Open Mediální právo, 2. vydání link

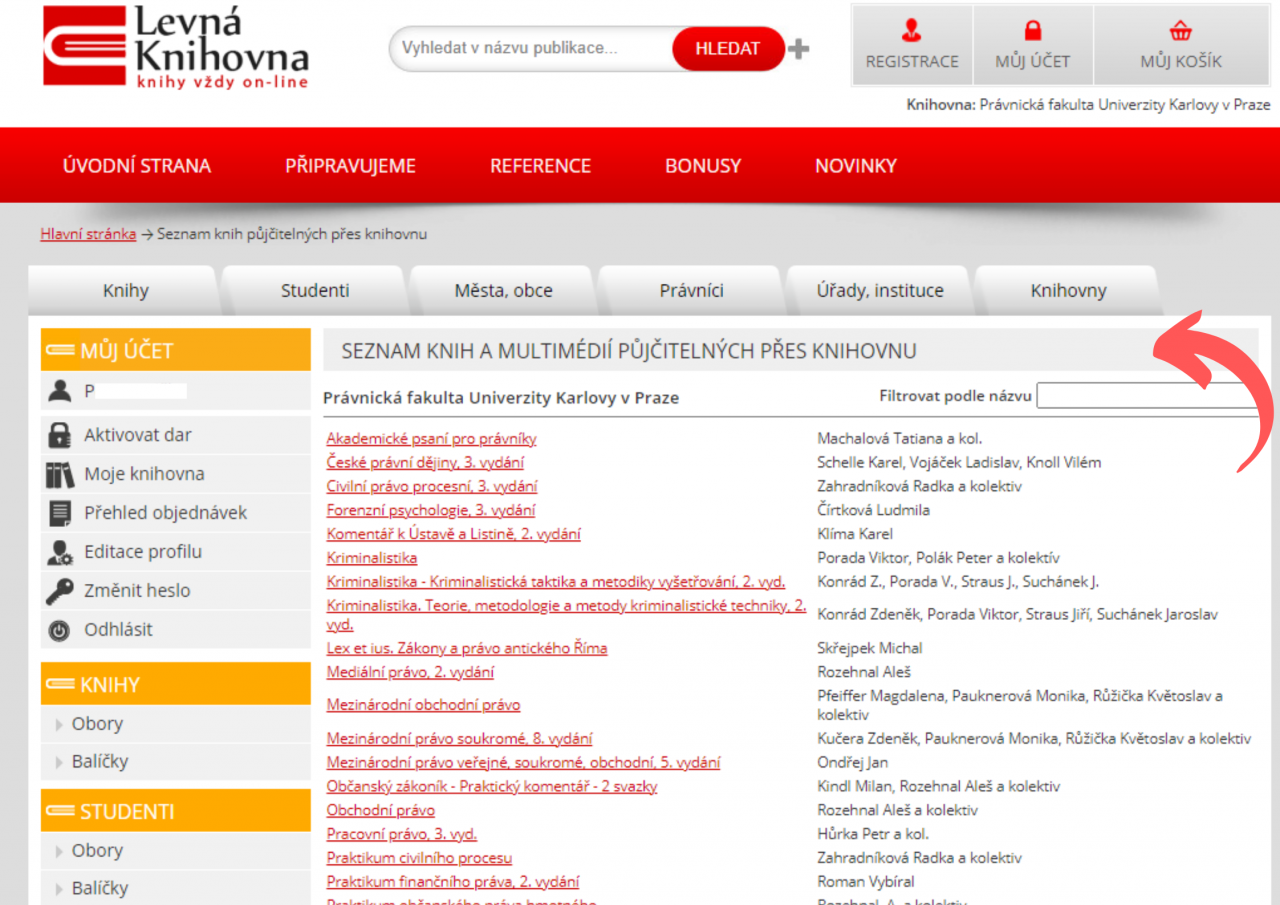coord(410,672)
